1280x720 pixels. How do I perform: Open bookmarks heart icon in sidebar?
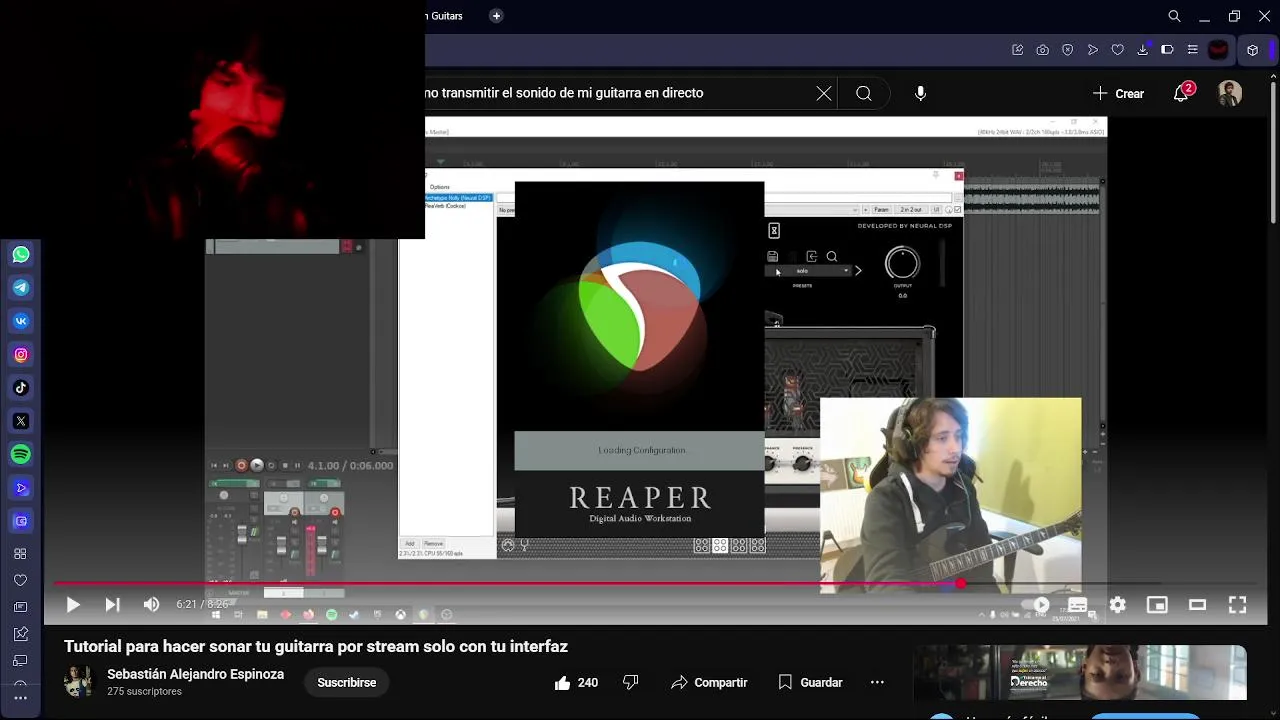(x=20, y=580)
